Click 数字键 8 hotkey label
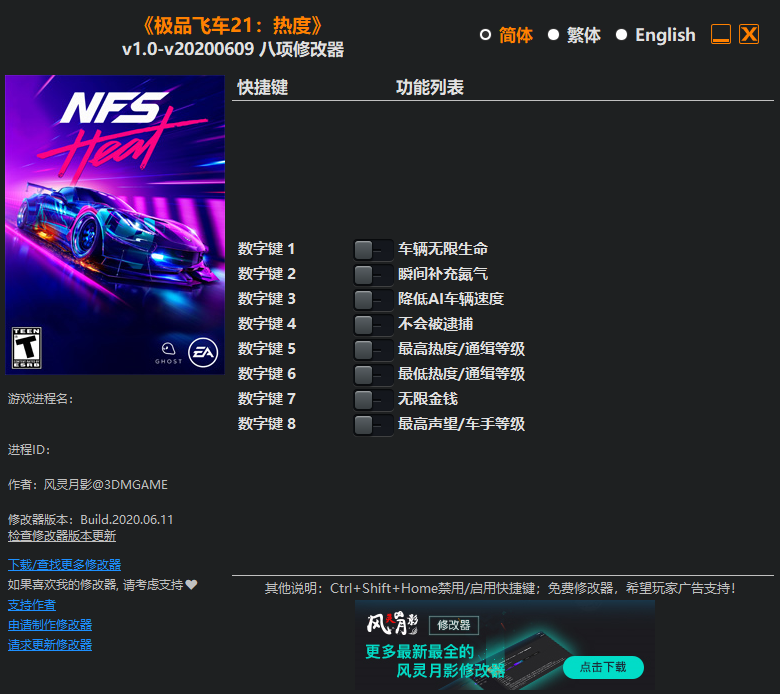Viewport: 780px width, 694px height. pos(267,424)
